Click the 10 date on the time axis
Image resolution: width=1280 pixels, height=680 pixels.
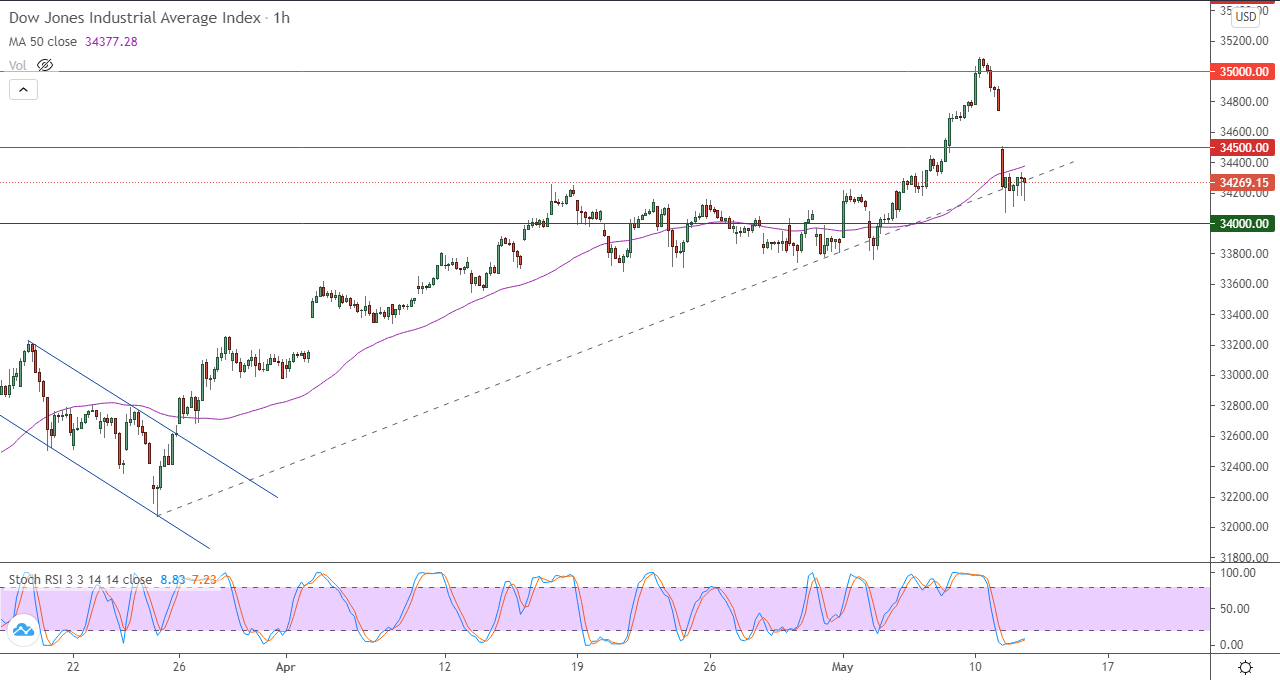975,666
